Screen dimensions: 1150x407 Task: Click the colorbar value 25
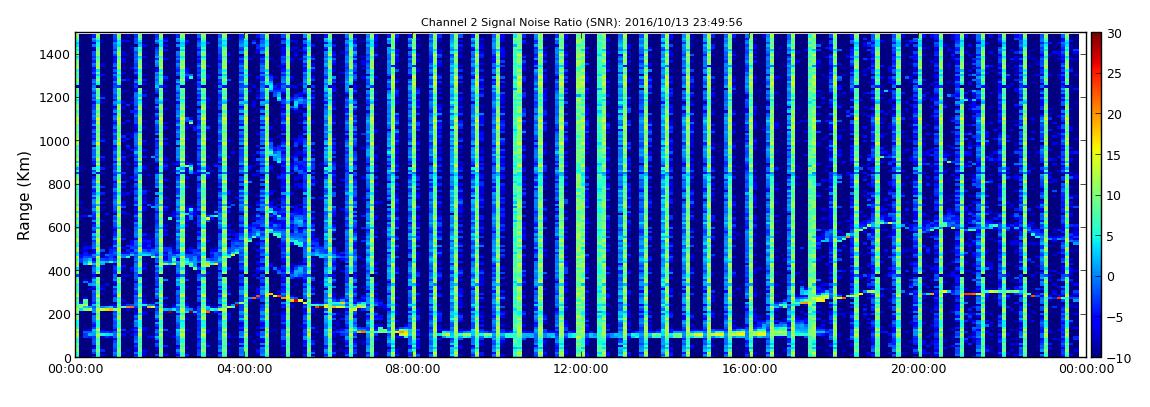pyautogui.click(x=1114, y=74)
